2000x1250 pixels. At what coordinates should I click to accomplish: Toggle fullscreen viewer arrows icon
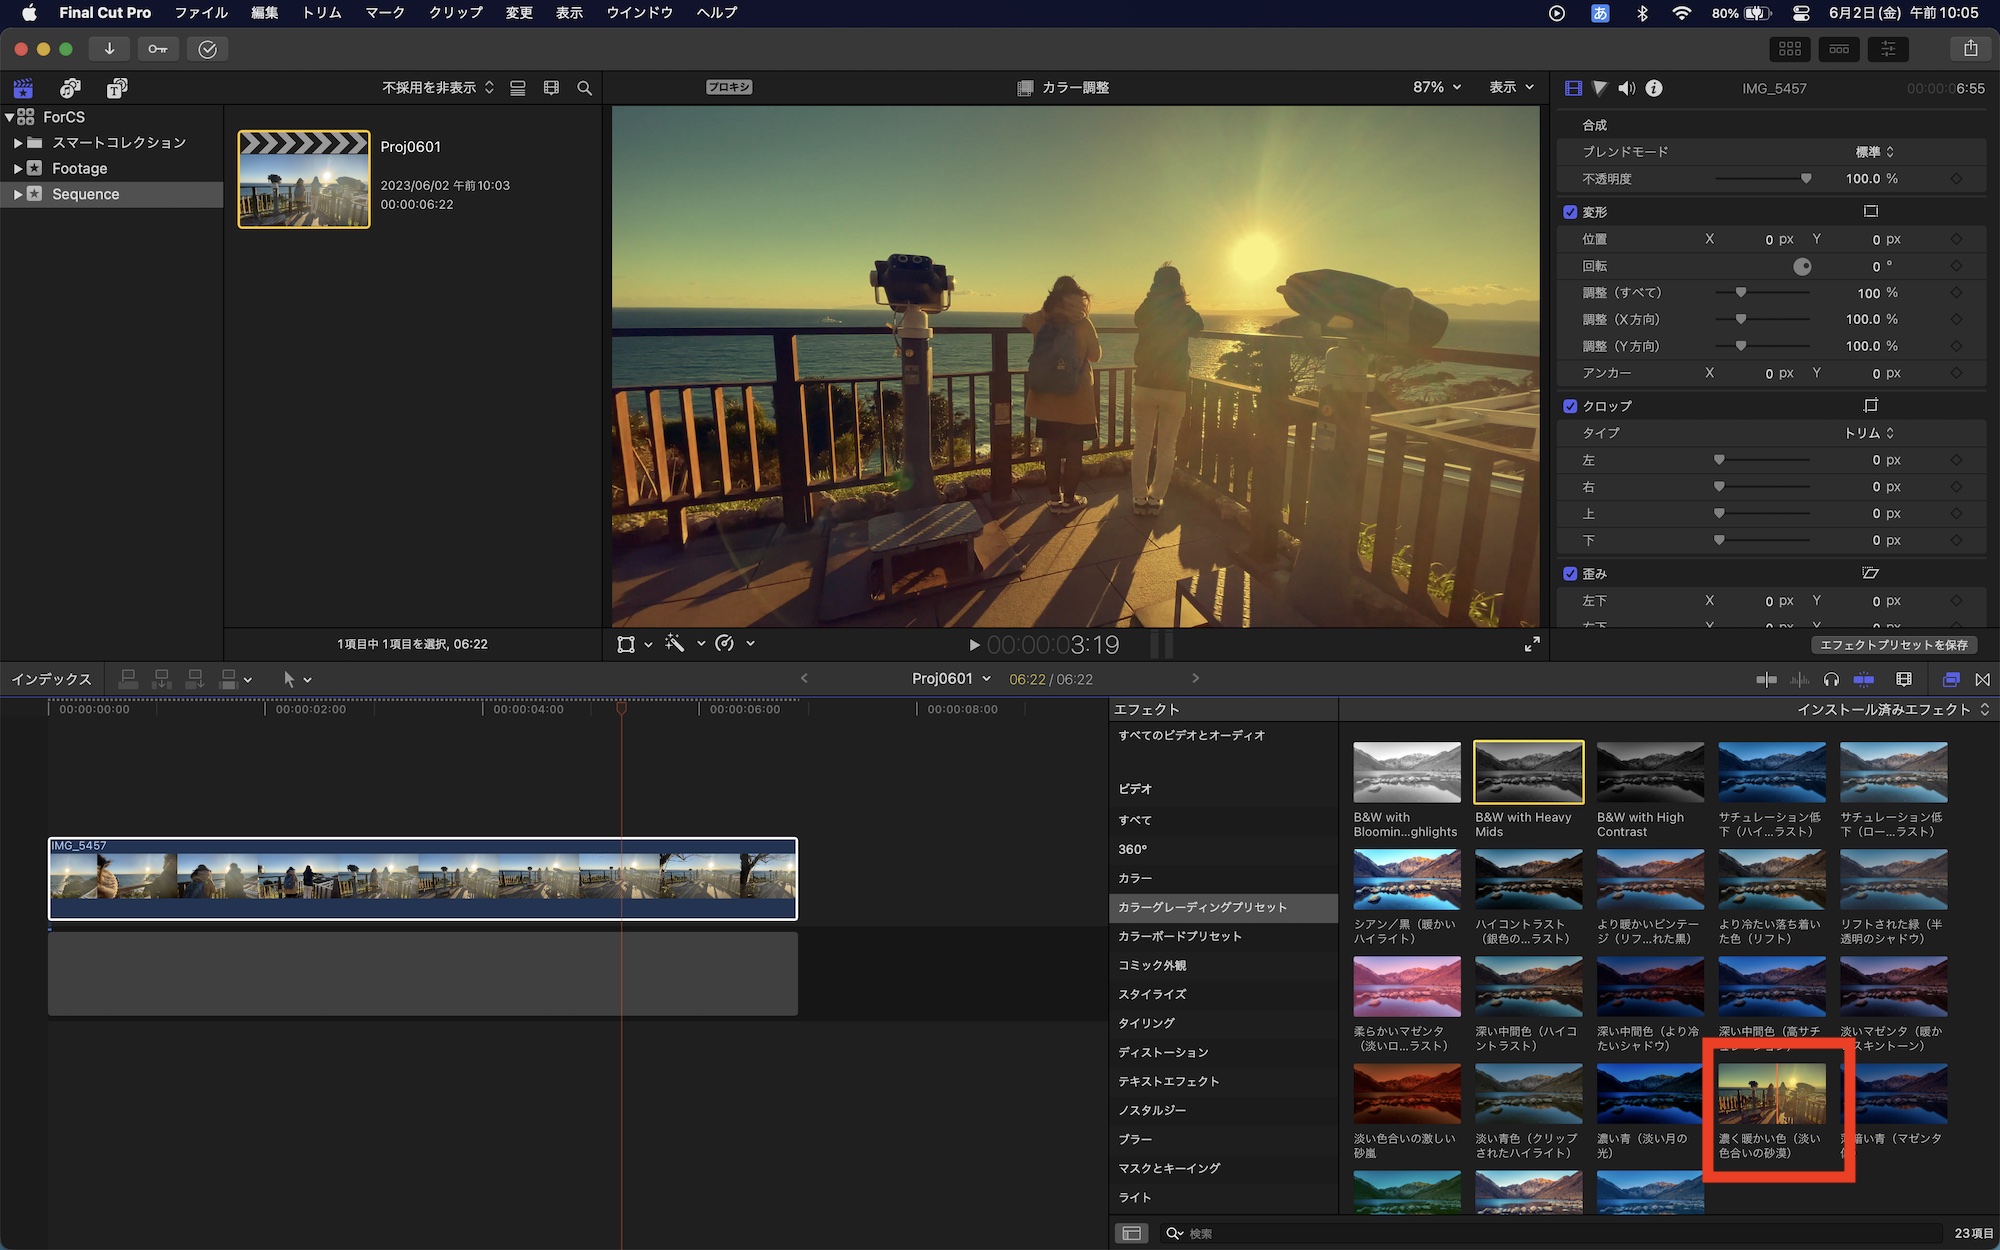[x=1532, y=645]
